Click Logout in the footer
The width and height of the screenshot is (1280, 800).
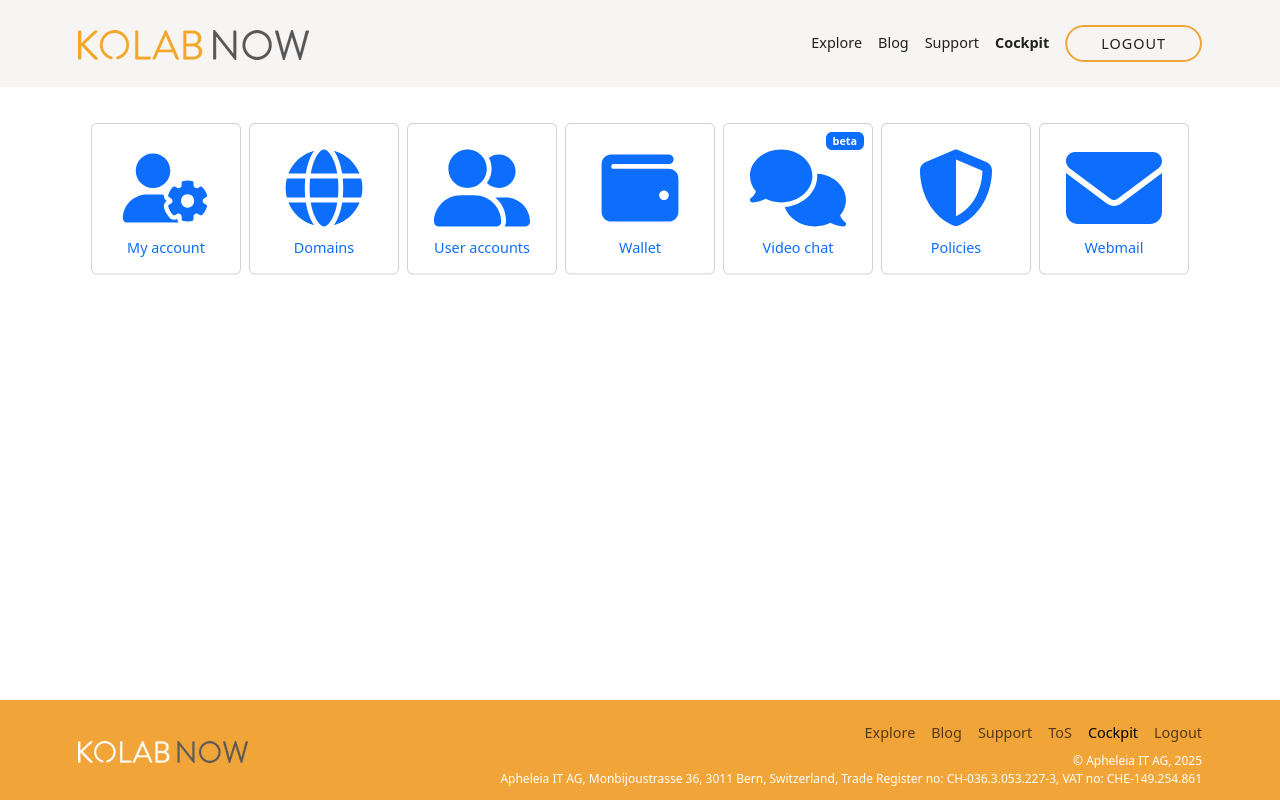(1177, 732)
